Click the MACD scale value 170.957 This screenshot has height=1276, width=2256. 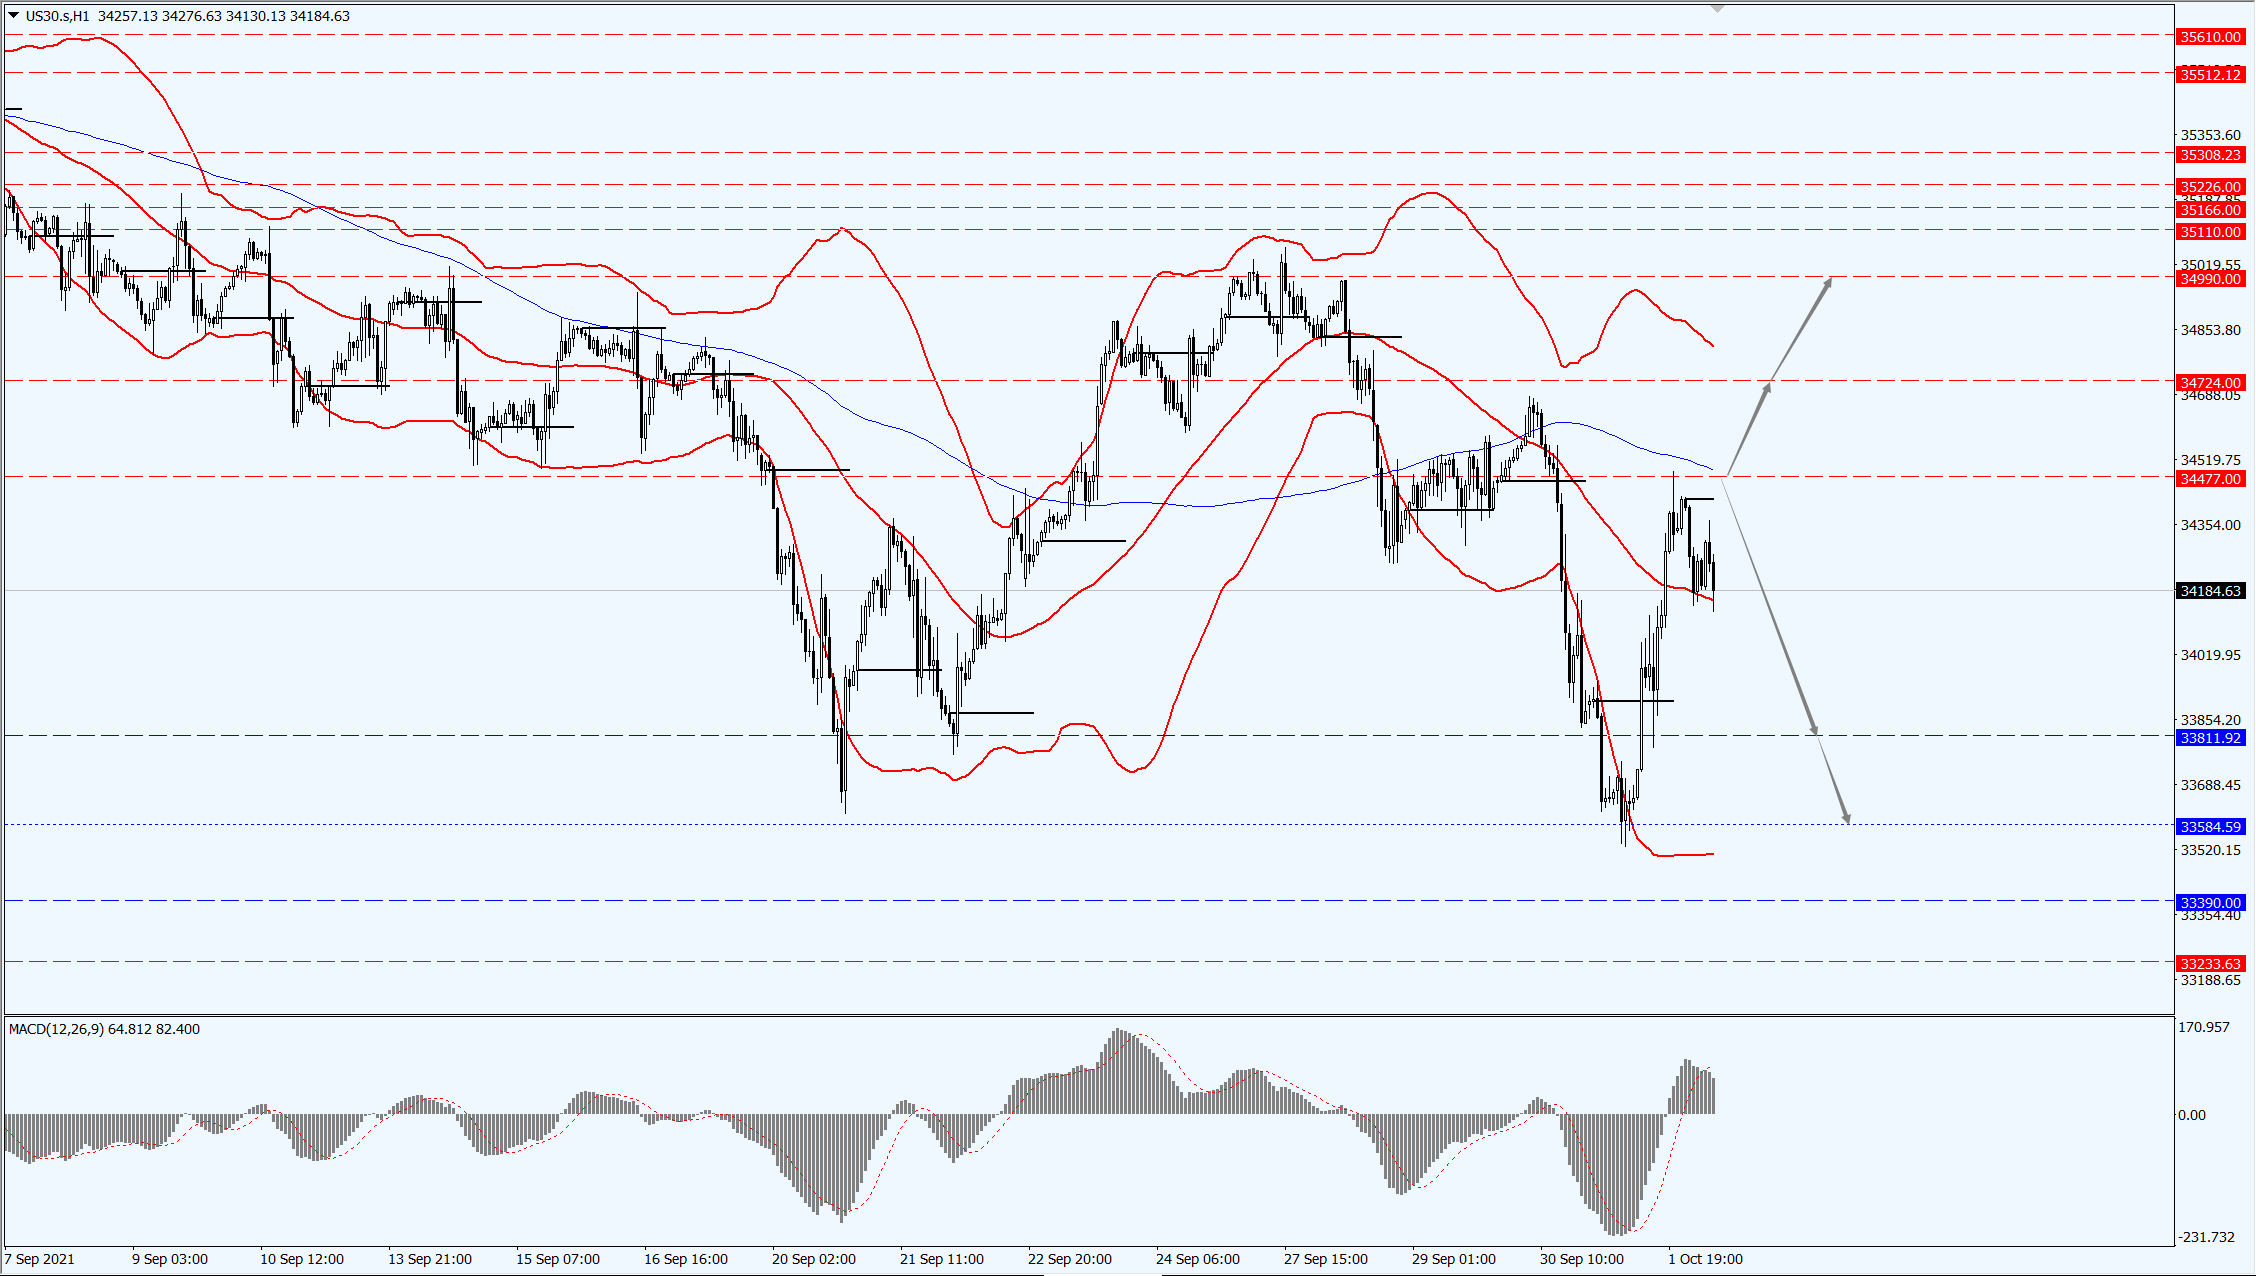pyautogui.click(x=2204, y=1027)
